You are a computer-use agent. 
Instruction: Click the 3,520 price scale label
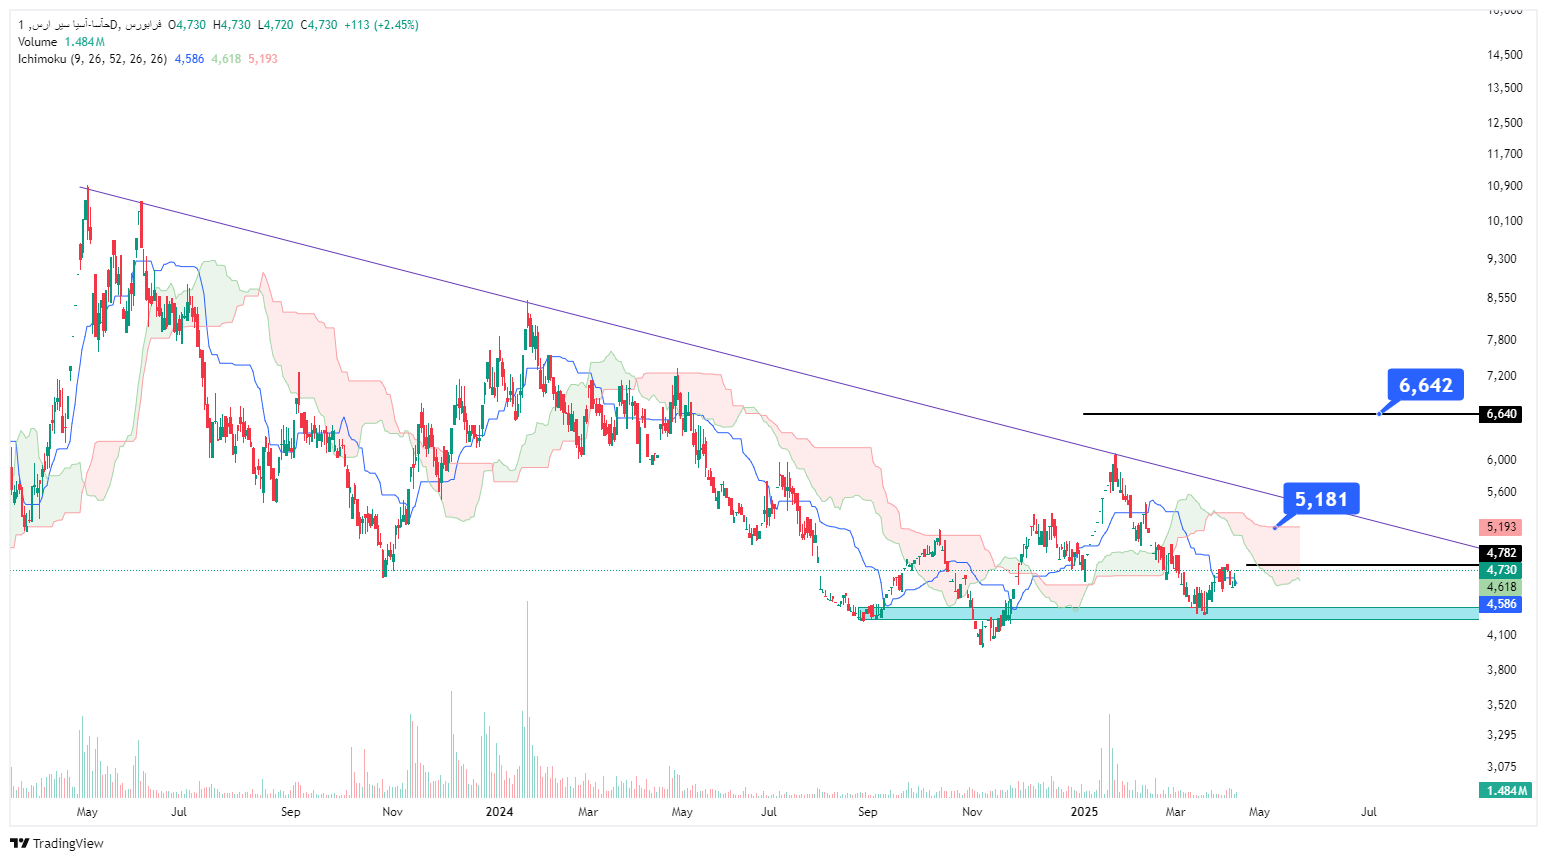(x=1502, y=705)
